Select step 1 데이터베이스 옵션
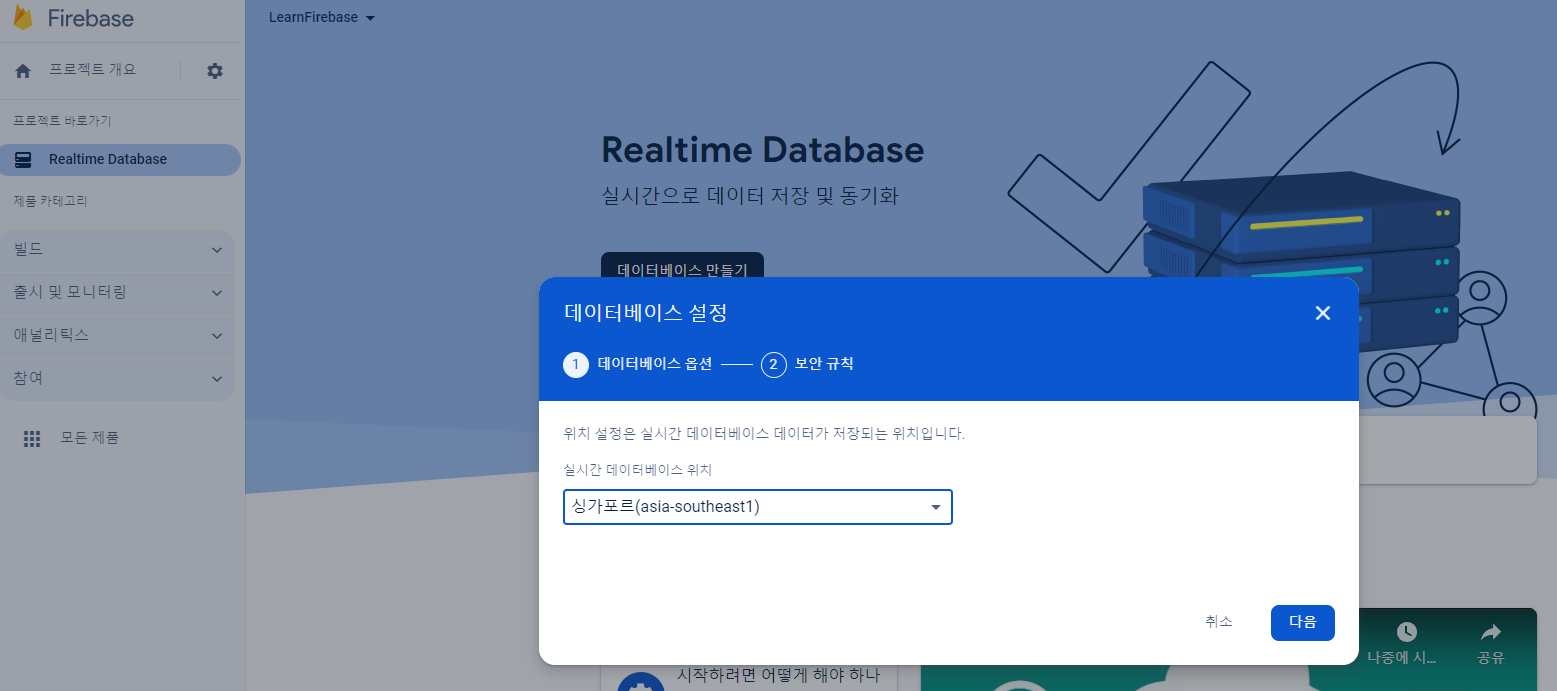 (637, 365)
